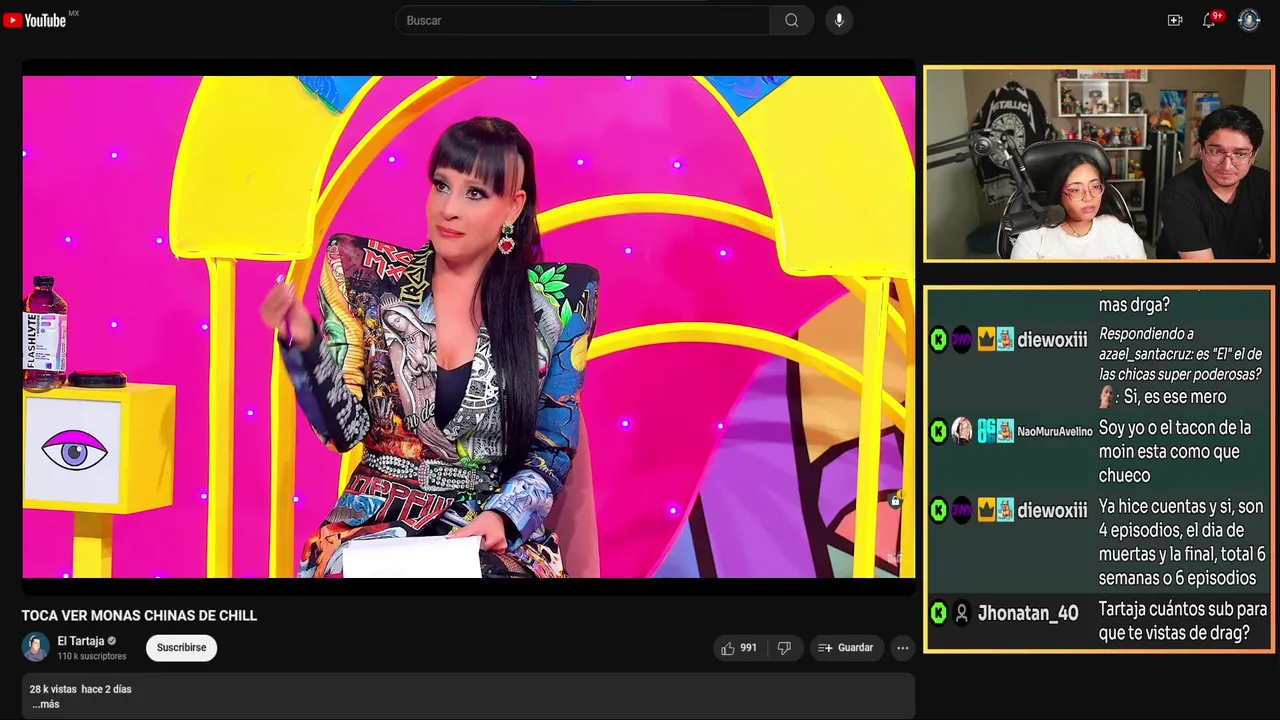The image size is (1280, 720).
Task: Open El Tartaja channel avatar
Action: click(36, 647)
